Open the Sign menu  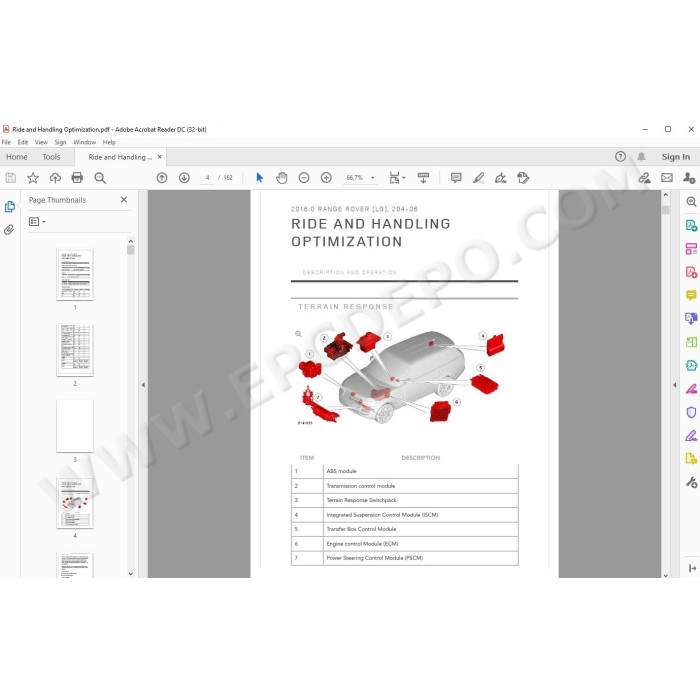tap(60, 142)
